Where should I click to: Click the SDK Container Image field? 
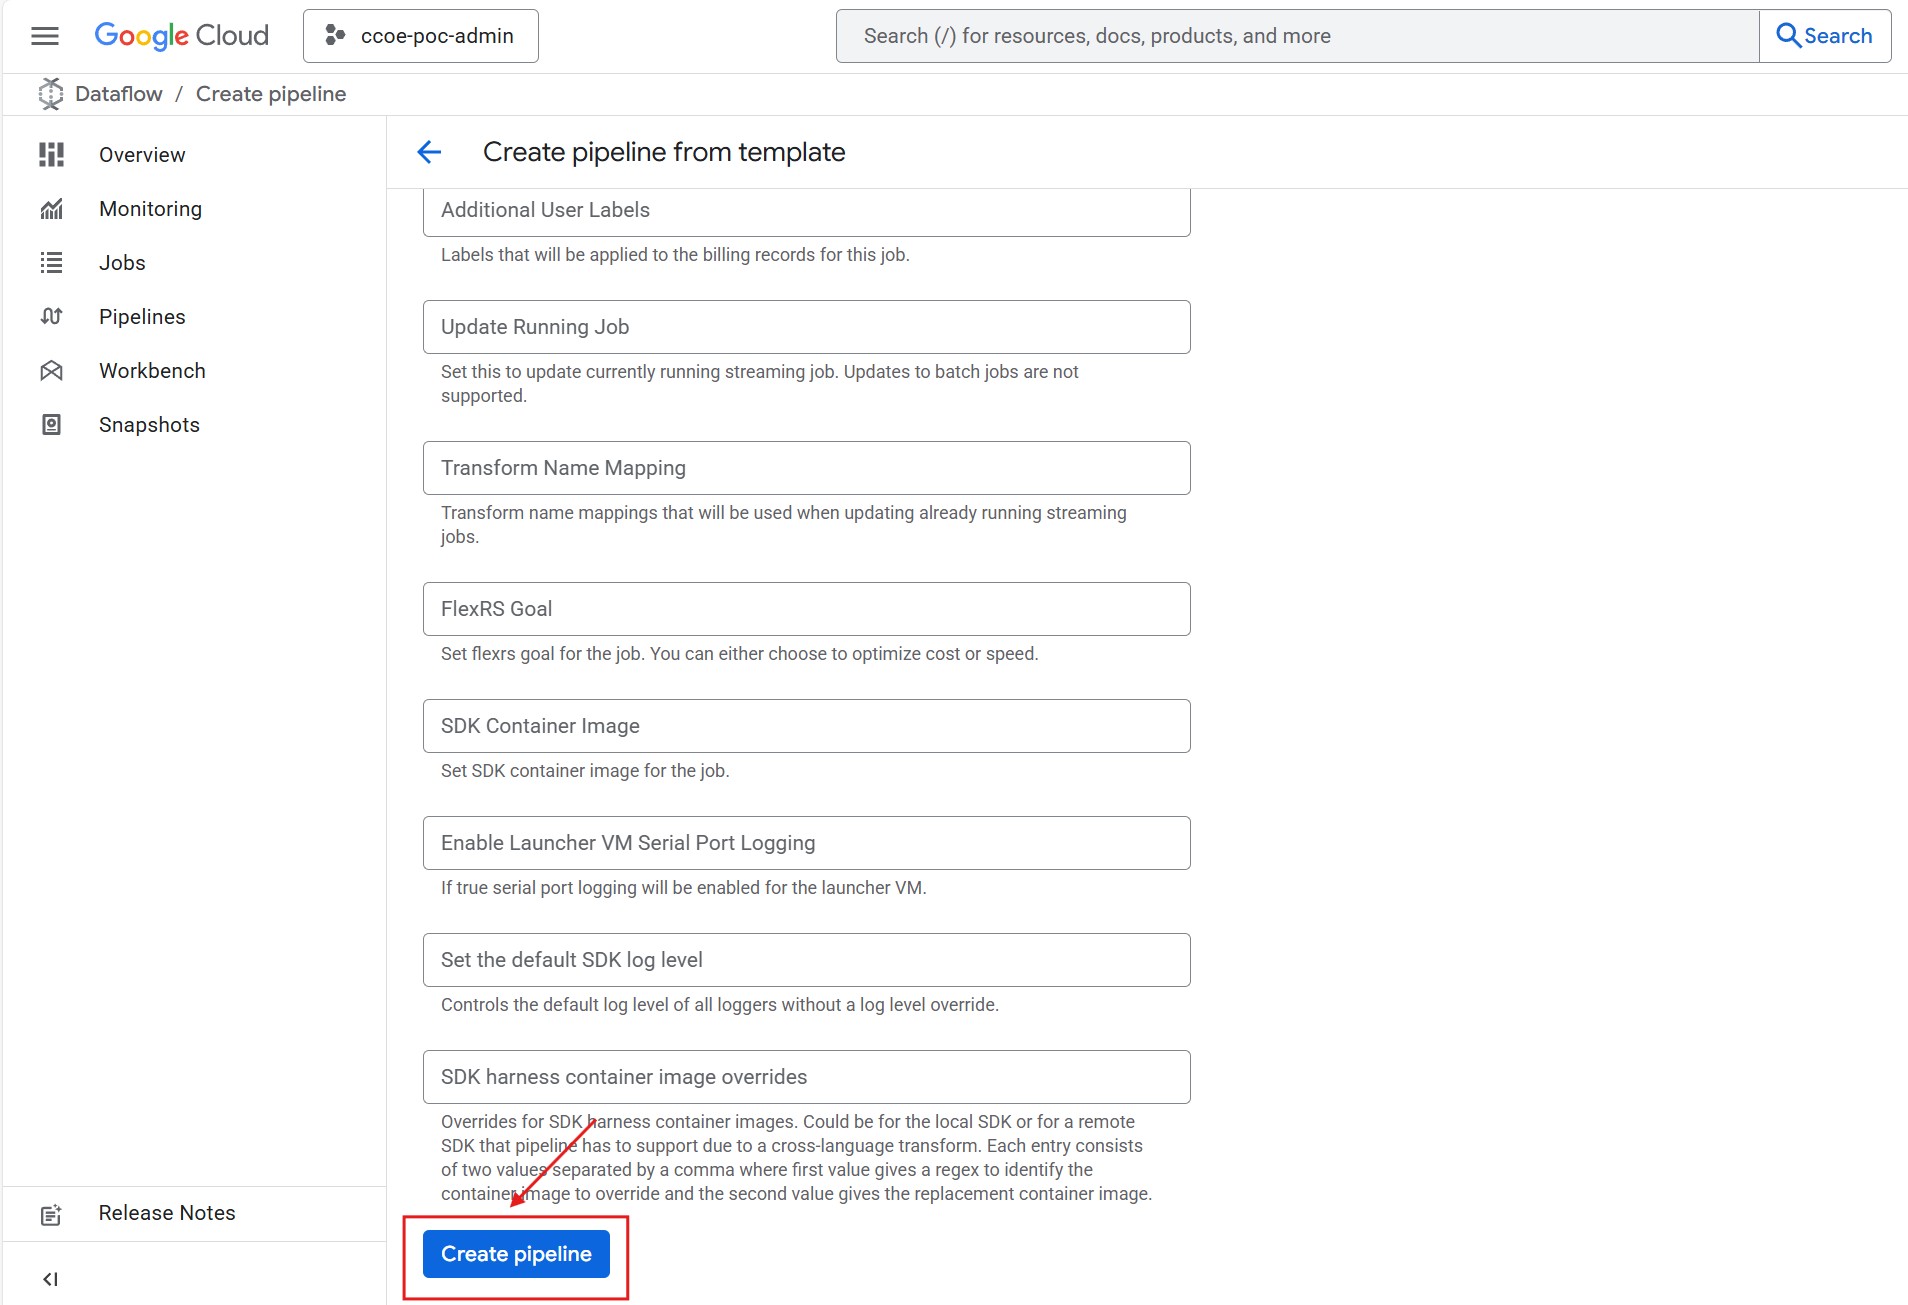pyautogui.click(x=806, y=726)
